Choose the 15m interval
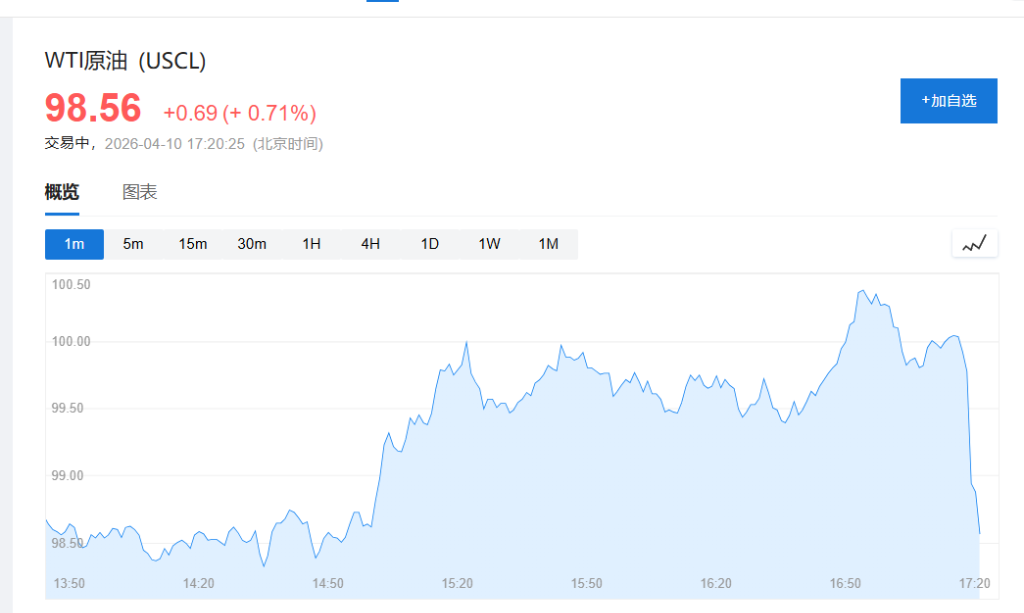The image size is (1024, 613). [x=193, y=244]
